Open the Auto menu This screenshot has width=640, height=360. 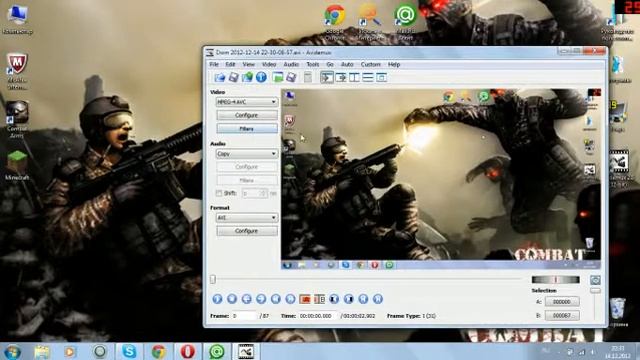[x=347, y=64]
